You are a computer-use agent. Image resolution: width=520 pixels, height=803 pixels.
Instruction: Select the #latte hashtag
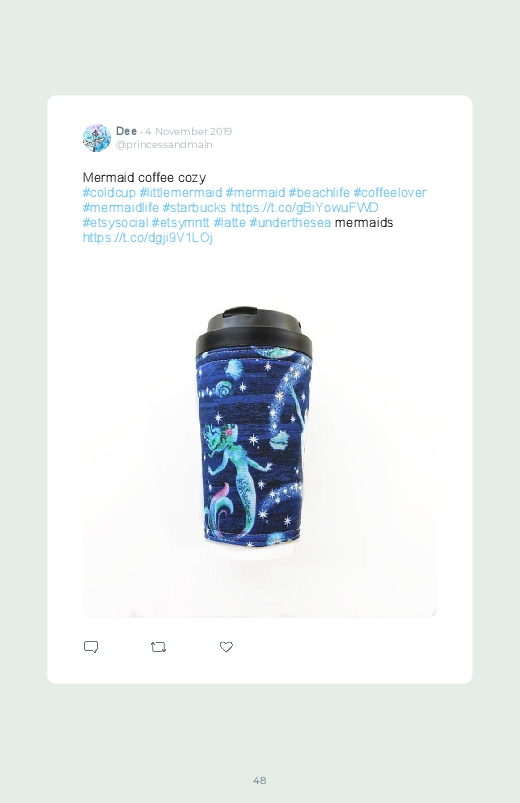[230, 223]
